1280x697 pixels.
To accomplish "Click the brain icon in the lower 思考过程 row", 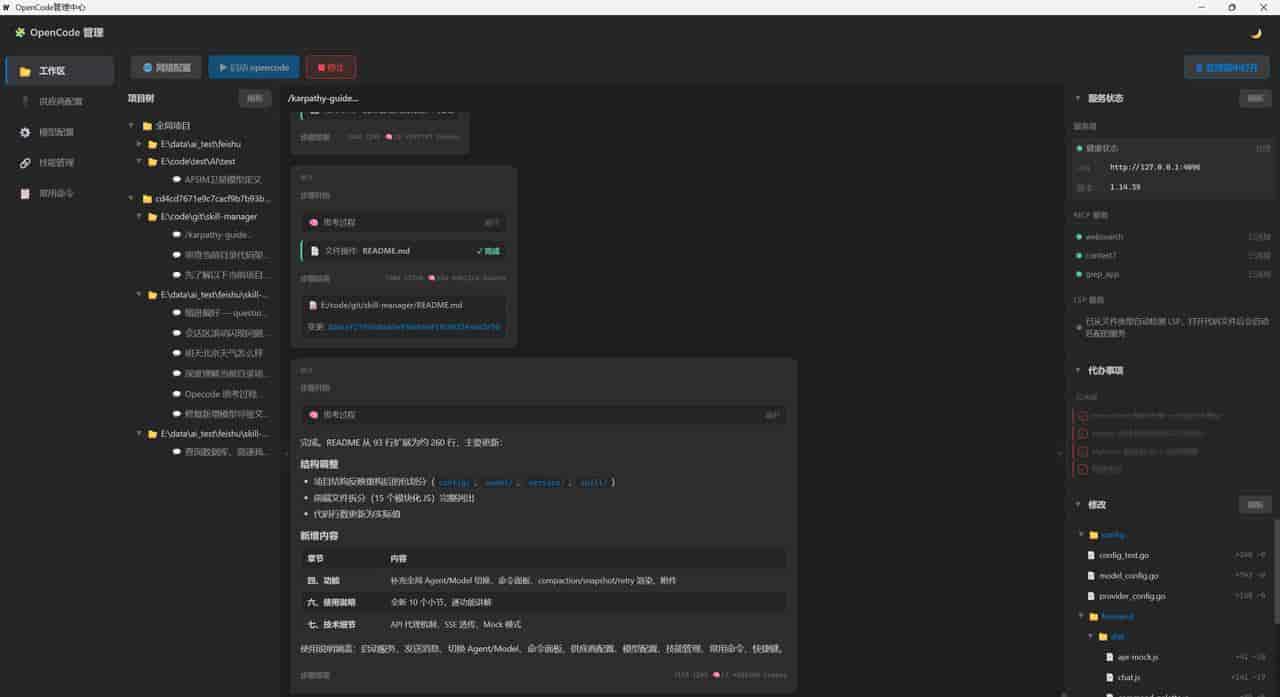I will click(313, 414).
